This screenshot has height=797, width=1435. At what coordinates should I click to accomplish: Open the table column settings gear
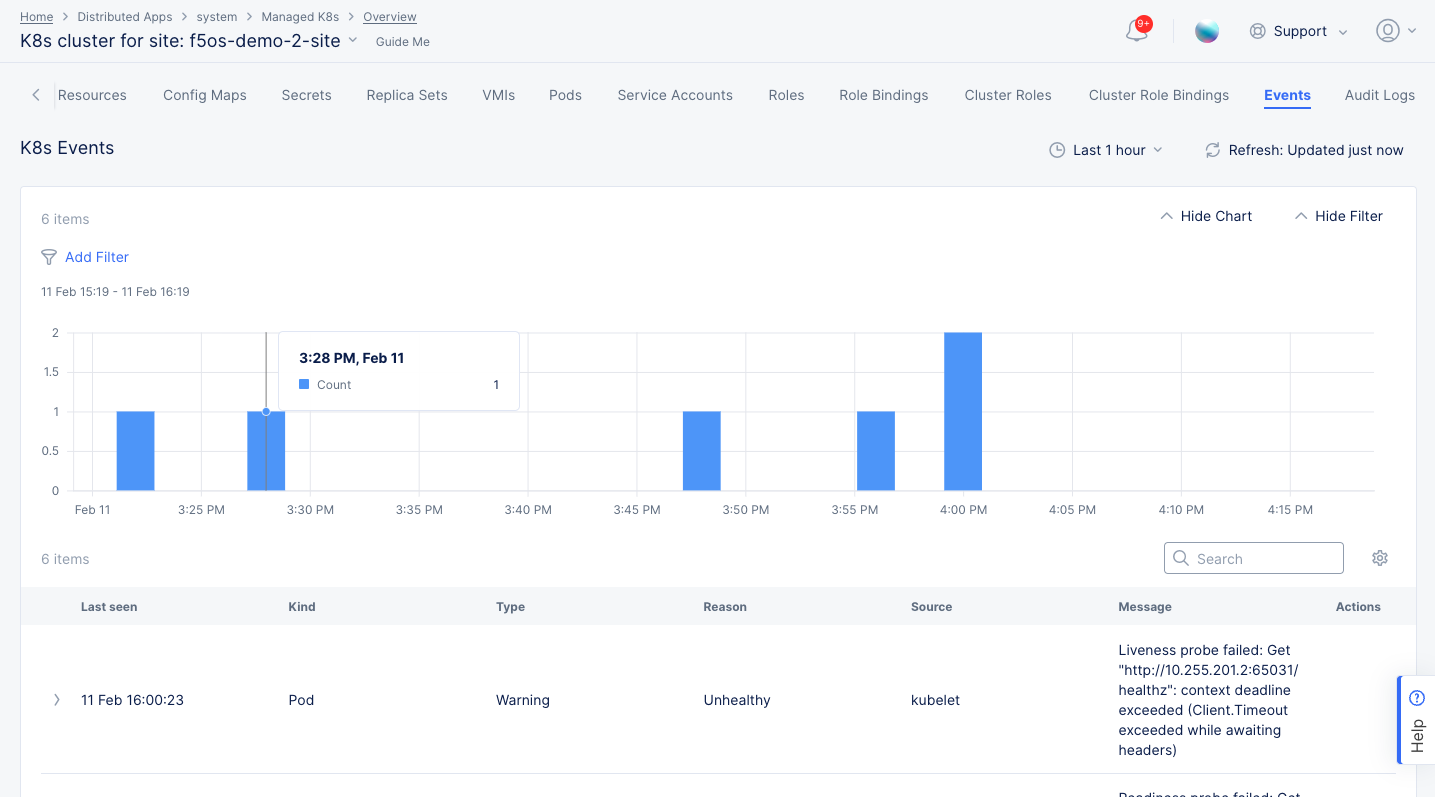pyautogui.click(x=1380, y=558)
